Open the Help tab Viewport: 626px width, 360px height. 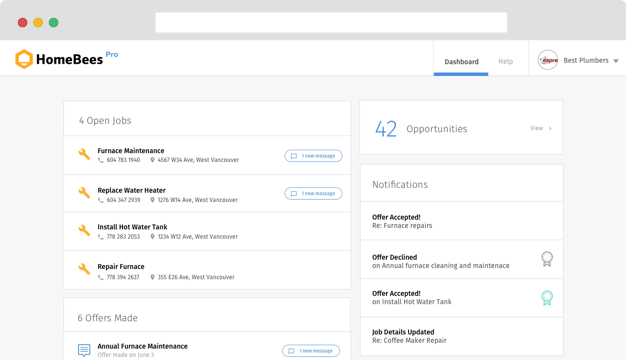(x=505, y=61)
